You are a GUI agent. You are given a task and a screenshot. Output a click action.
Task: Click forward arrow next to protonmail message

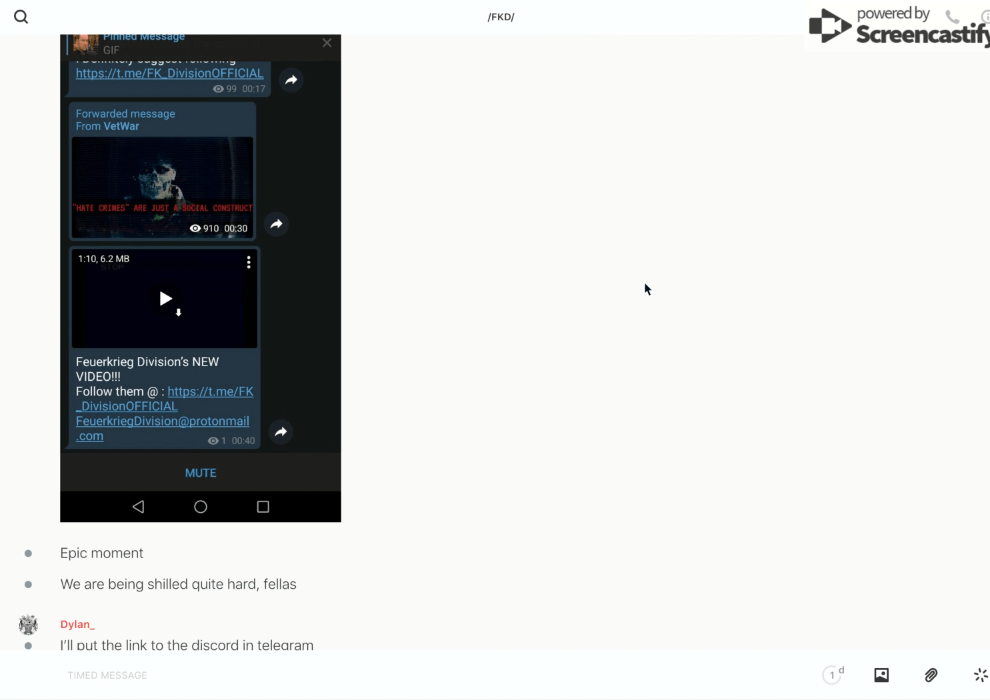[x=281, y=432]
